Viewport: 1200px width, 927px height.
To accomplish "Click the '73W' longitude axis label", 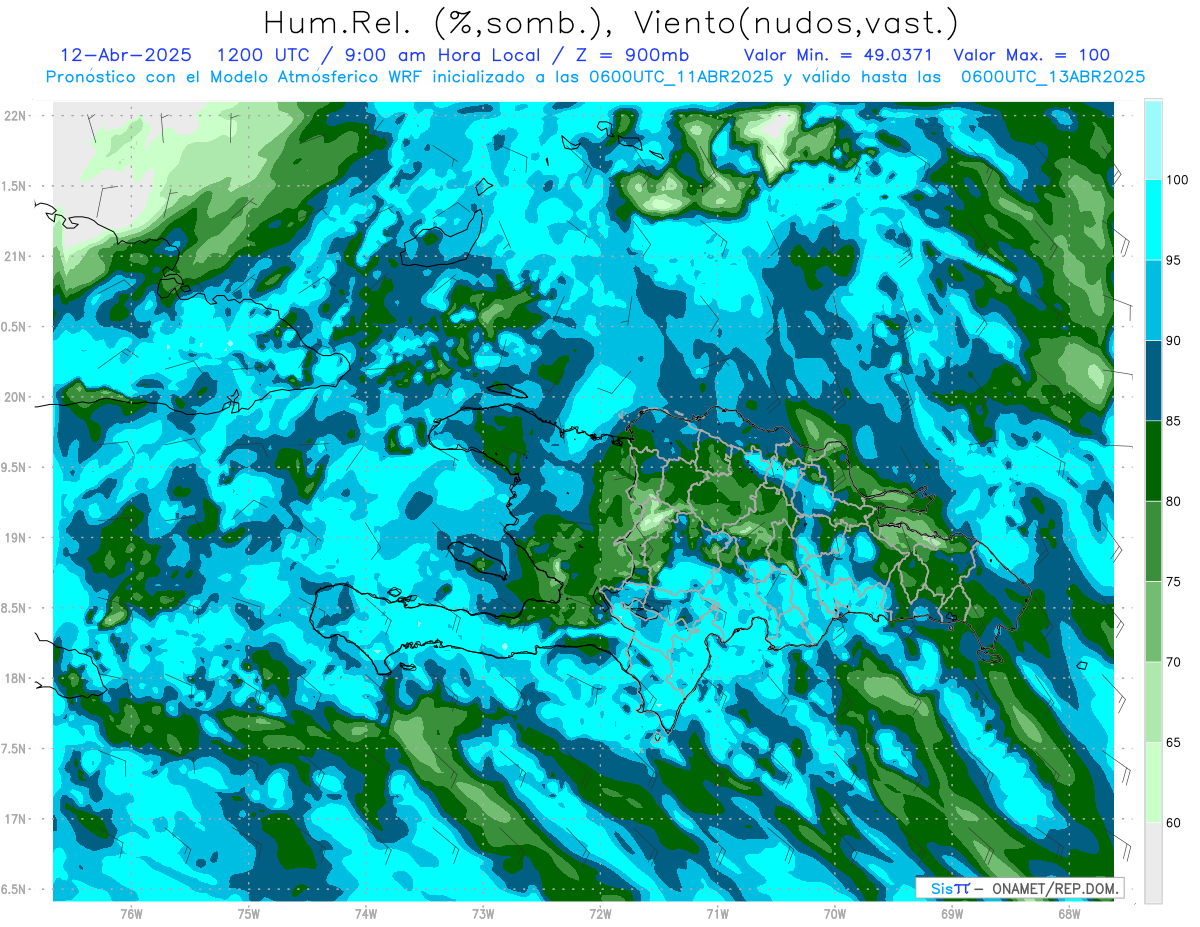I will [x=483, y=913].
